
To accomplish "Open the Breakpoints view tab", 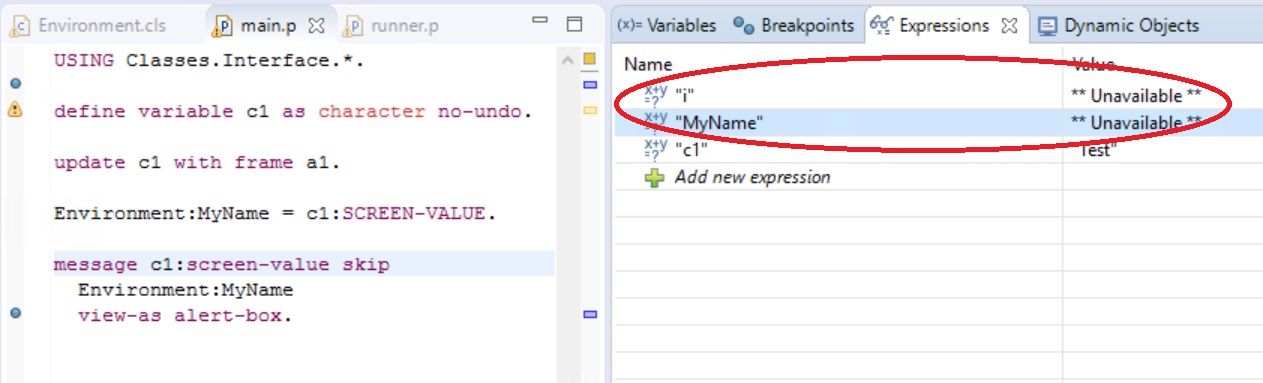I will tap(794, 25).
